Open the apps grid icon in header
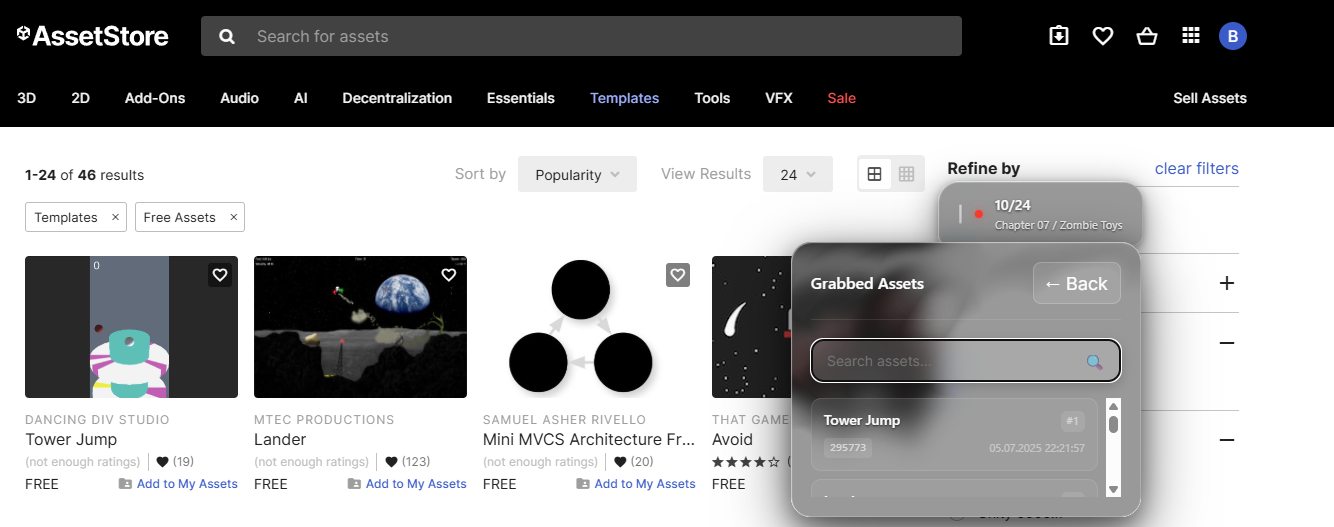 tap(1190, 36)
